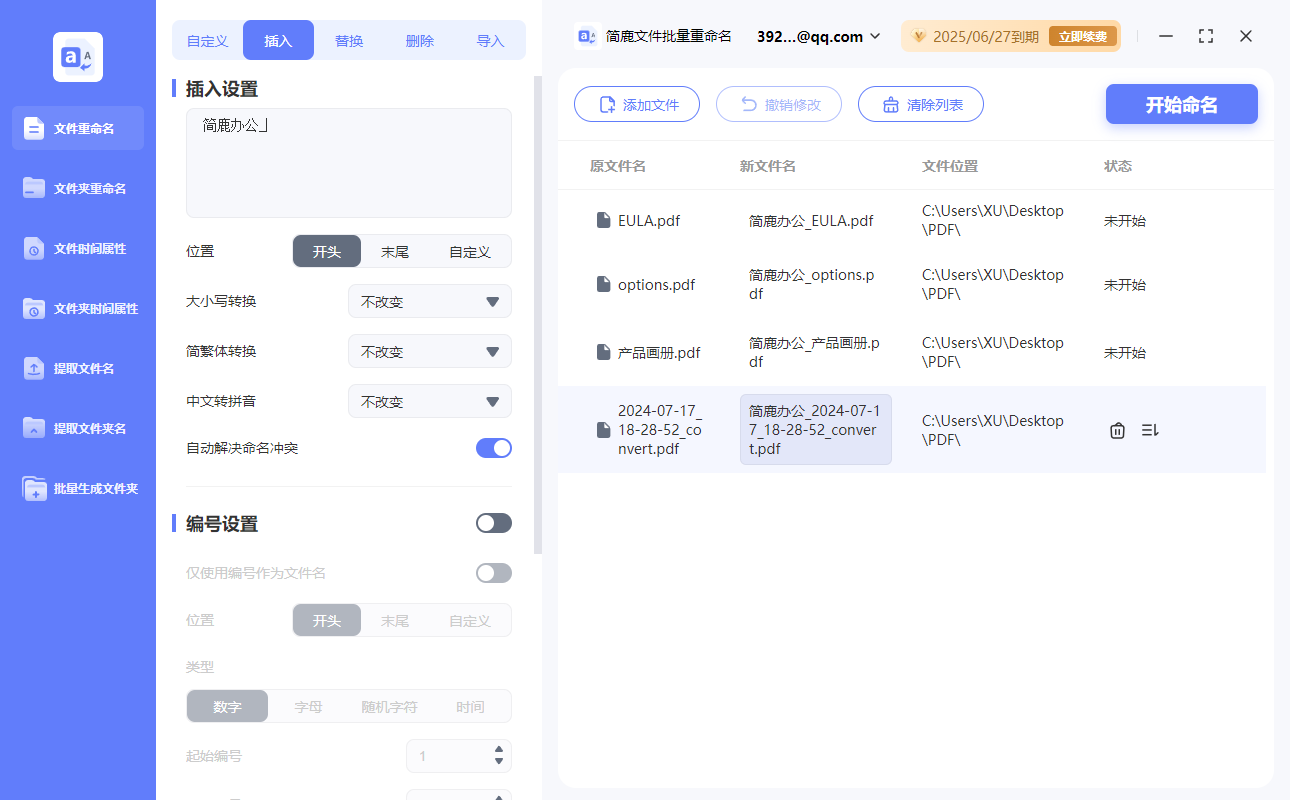Image resolution: width=1290 pixels, height=800 pixels.
Task: Select the 文件重命名 sidebar tool
Action: click(77, 128)
